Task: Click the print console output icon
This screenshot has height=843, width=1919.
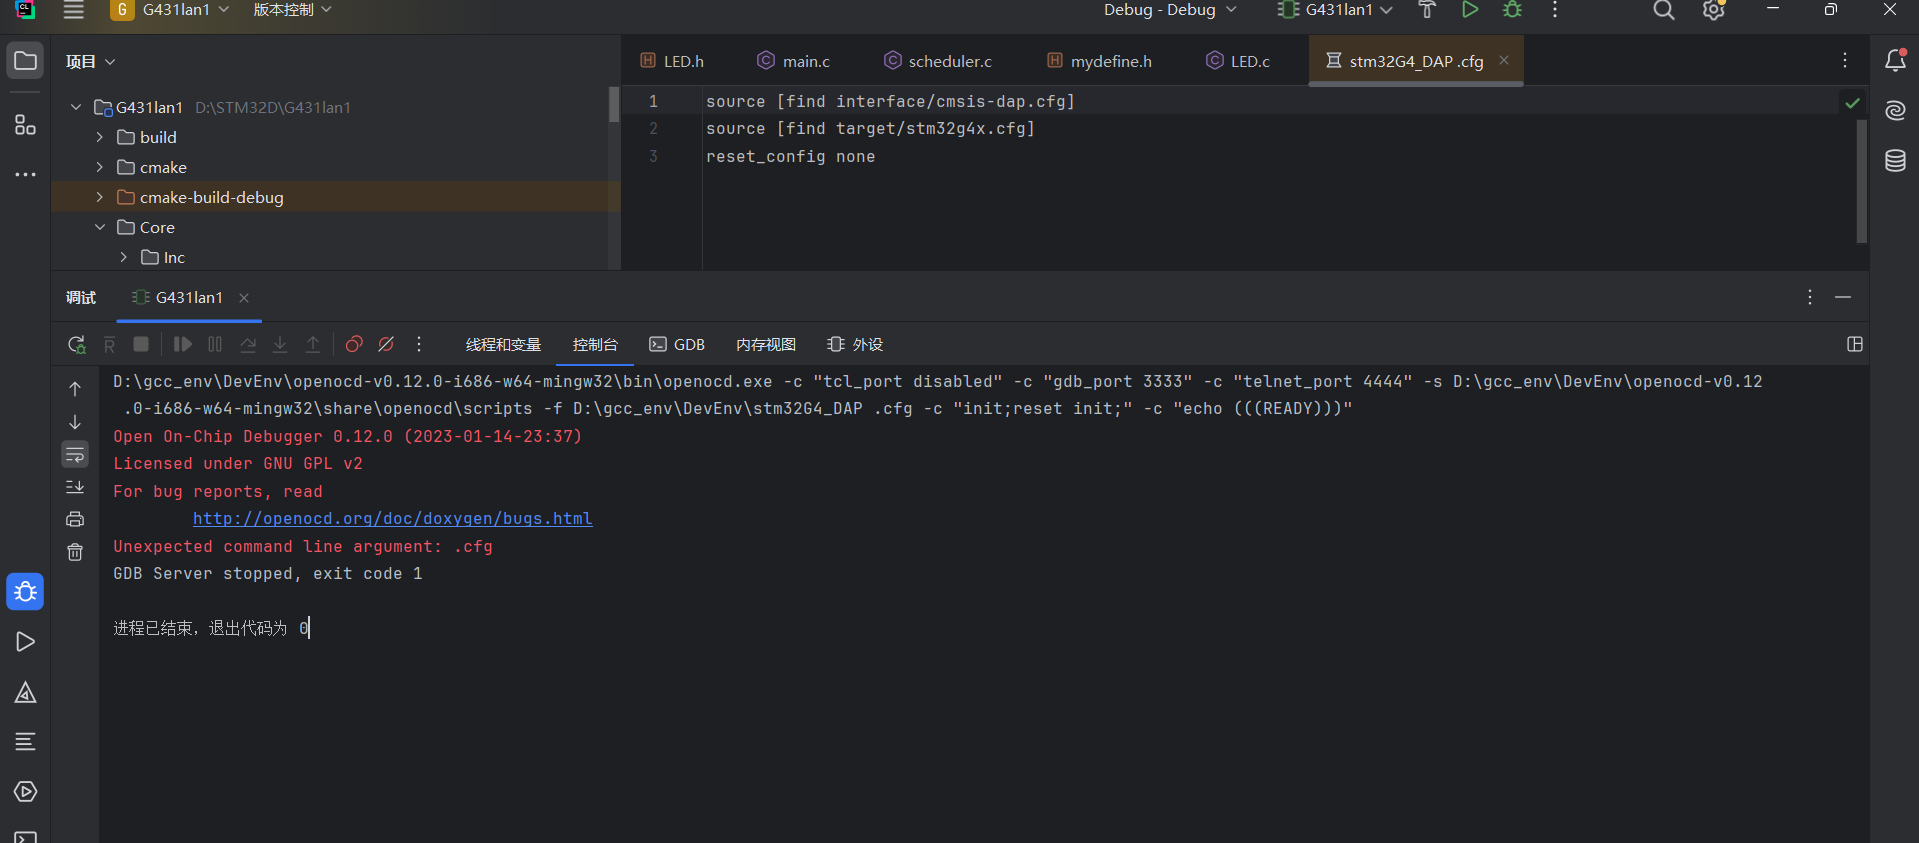Action: point(75,519)
